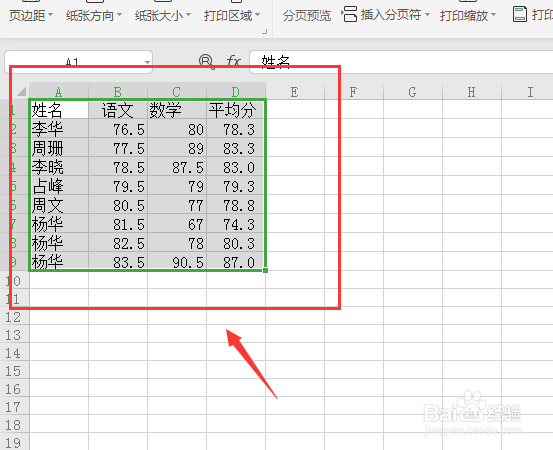Select column A header
The height and width of the screenshot is (450, 553).
pyautogui.click(x=59, y=92)
